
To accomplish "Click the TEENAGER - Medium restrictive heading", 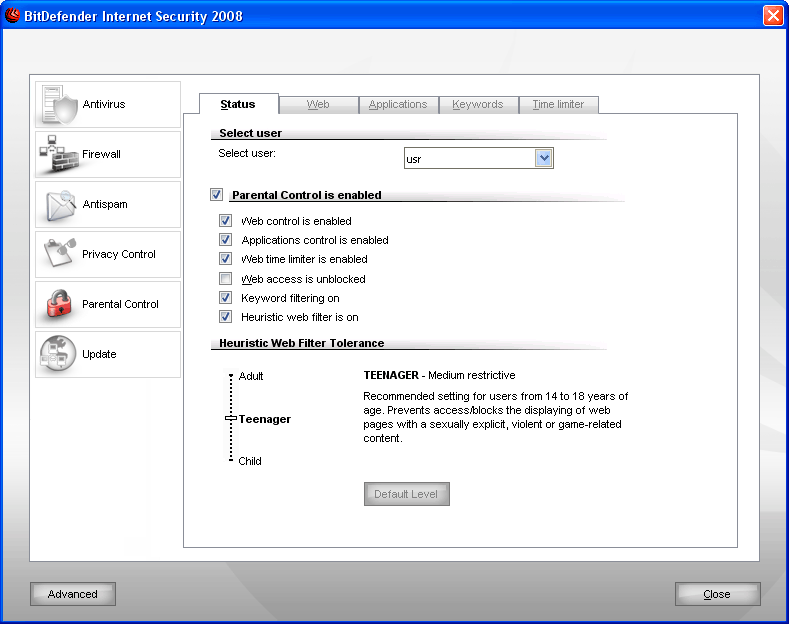I will pyautogui.click(x=439, y=375).
